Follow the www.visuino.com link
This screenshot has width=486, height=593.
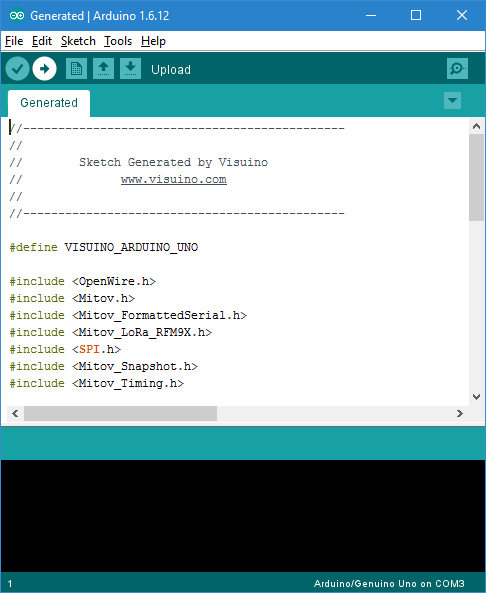[x=174, y=179]
